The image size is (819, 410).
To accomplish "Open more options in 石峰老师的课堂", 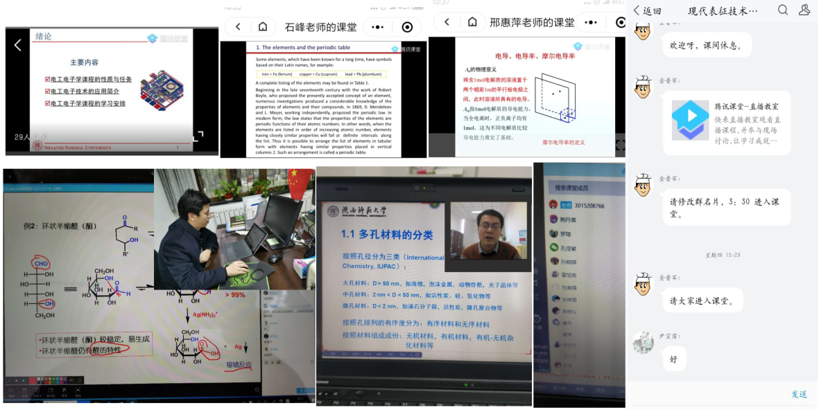I will (x=378, y=27).
